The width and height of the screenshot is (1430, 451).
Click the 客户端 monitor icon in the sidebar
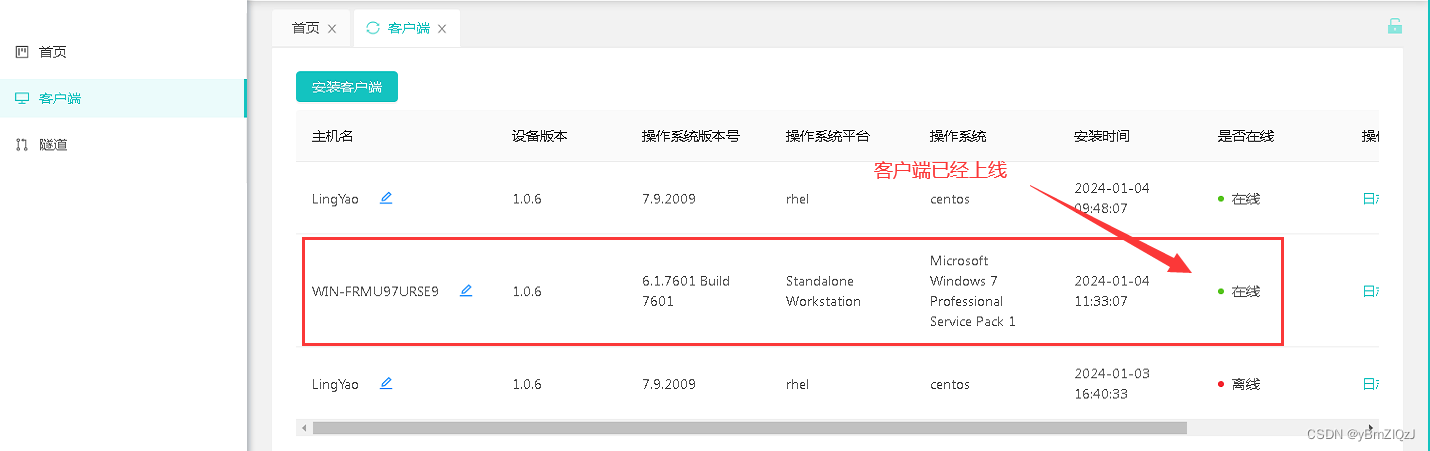click(22, 98)
